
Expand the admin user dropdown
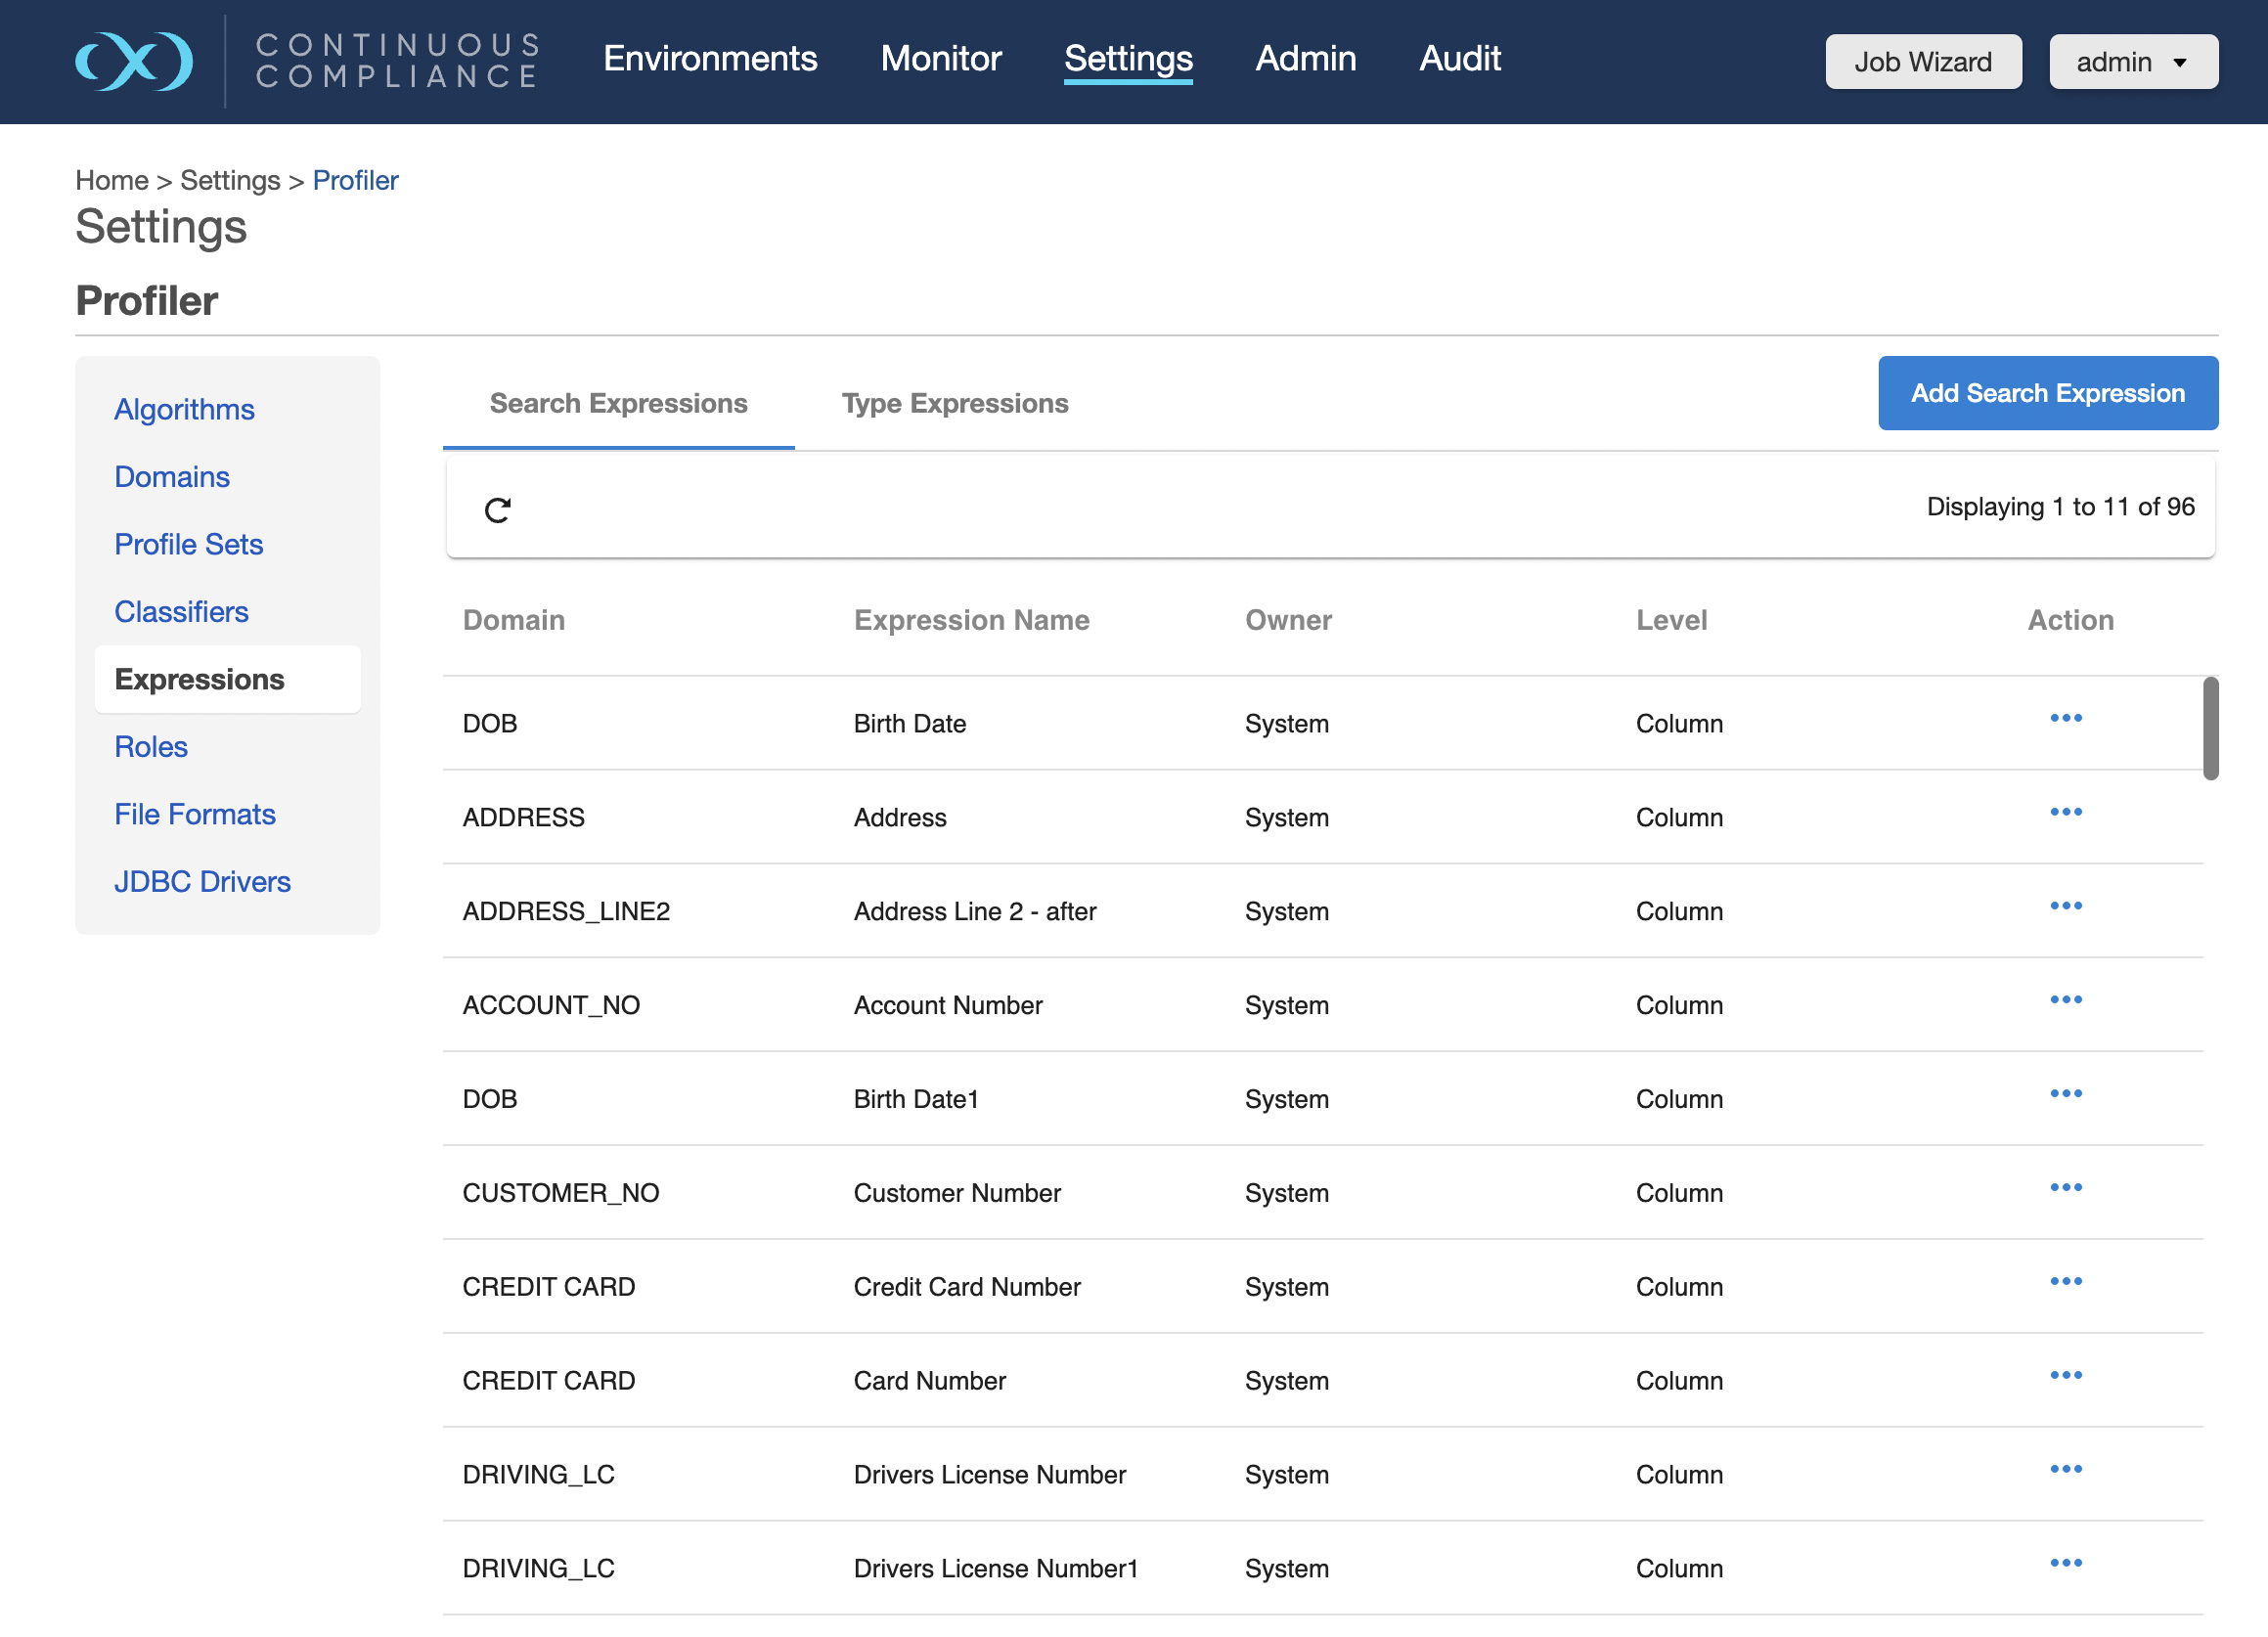[2132, 62]
